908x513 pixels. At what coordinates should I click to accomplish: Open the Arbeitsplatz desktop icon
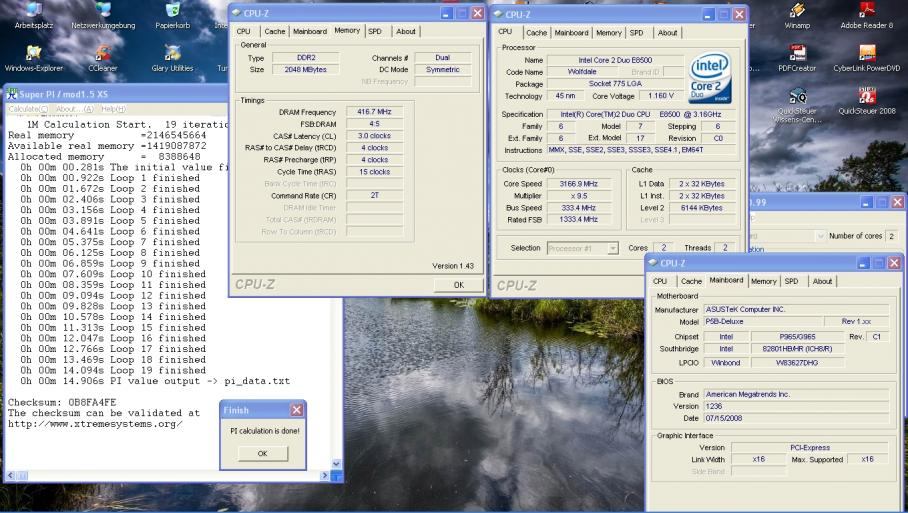pyautogui.click(x=34, y=16)
